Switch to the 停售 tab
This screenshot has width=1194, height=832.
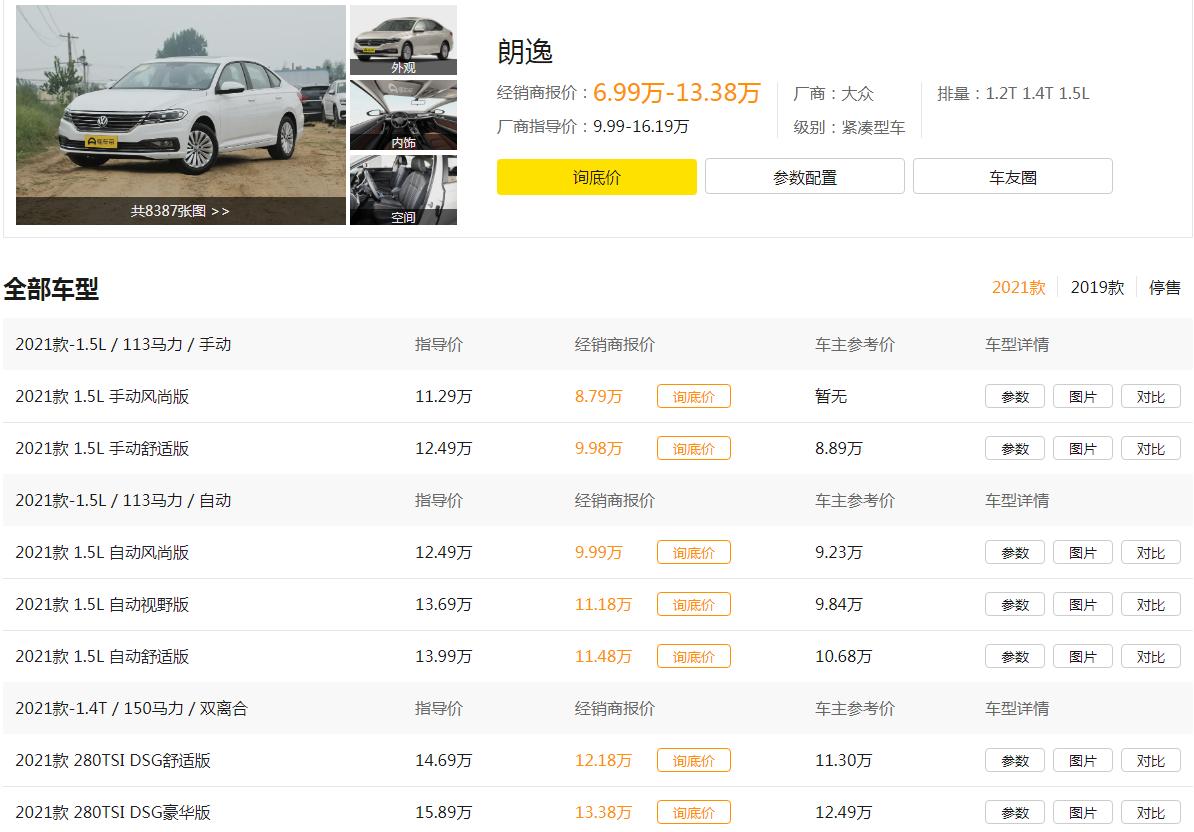(1164, 288)
